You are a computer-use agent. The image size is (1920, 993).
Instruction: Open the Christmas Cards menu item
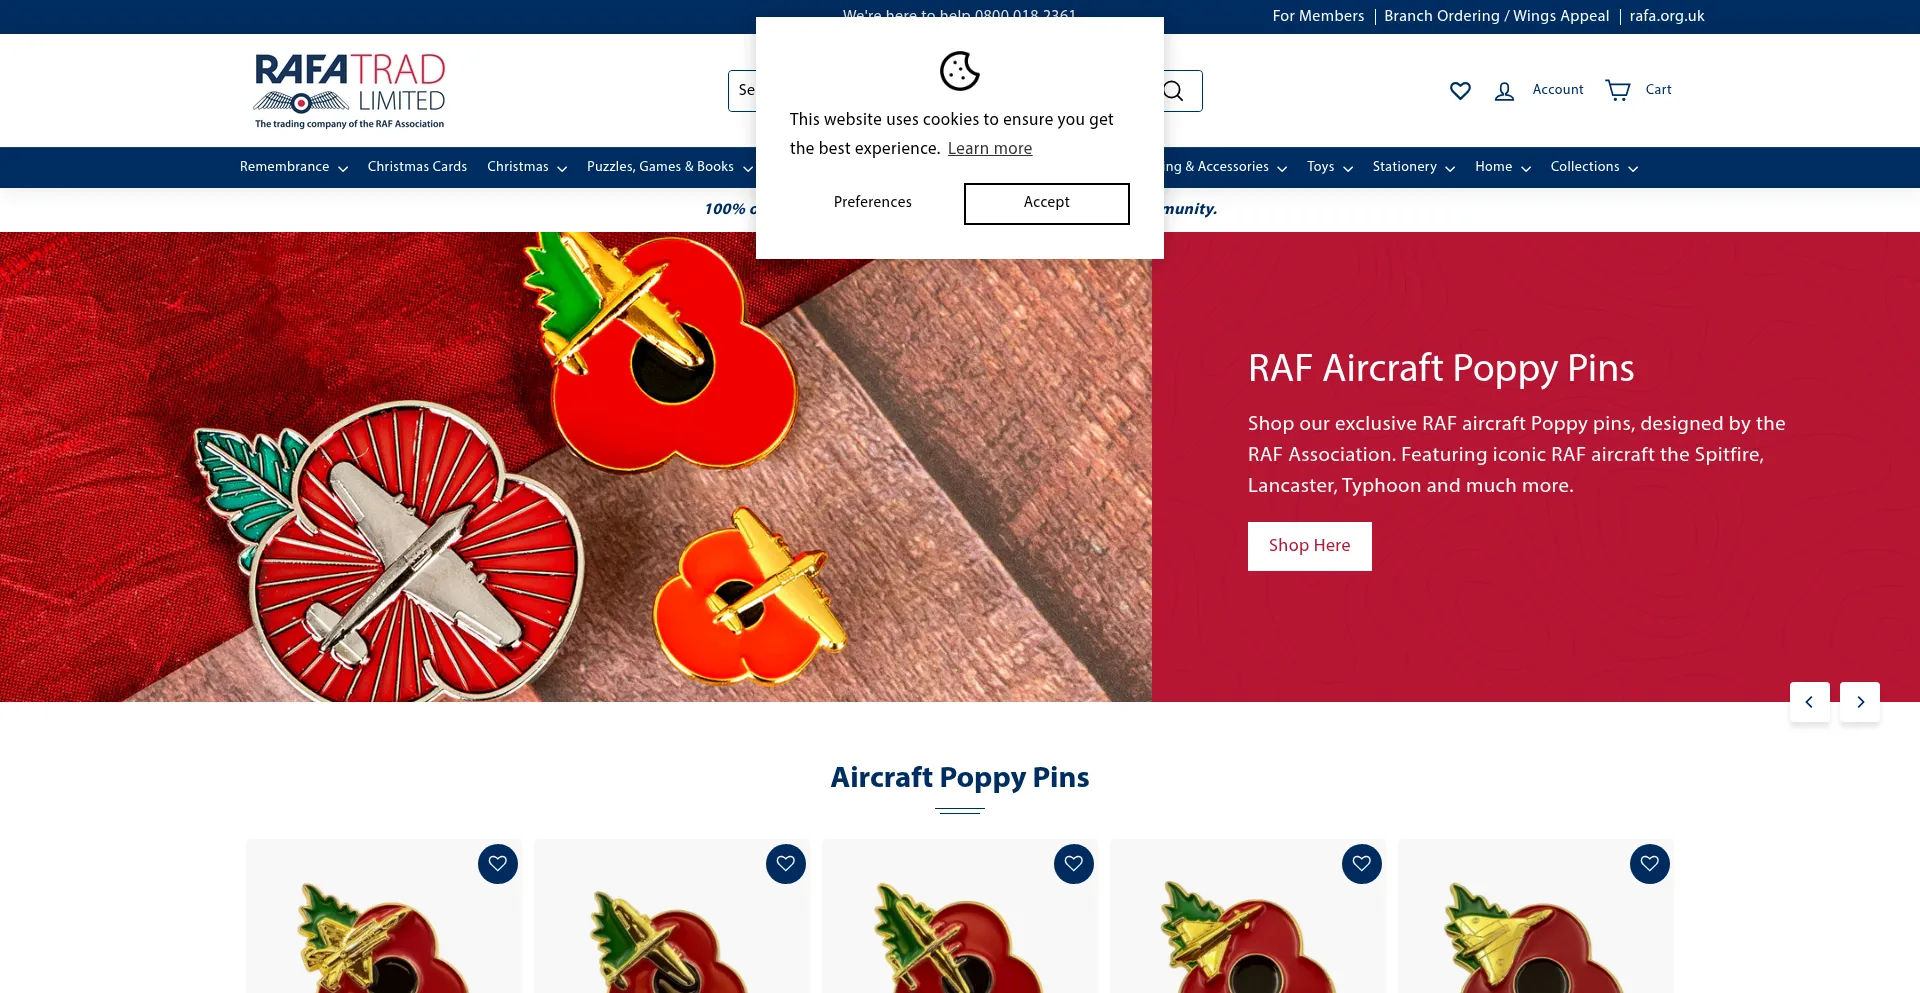(417, 167)
